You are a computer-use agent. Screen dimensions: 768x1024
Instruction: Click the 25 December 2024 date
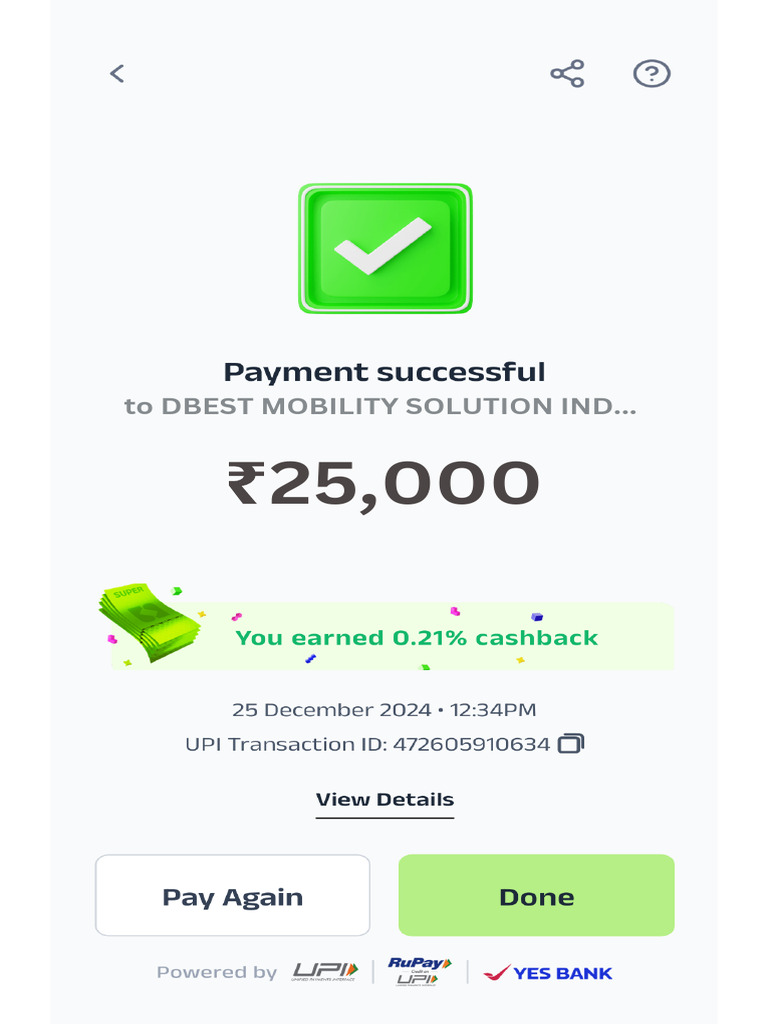[x=330, y=710]
